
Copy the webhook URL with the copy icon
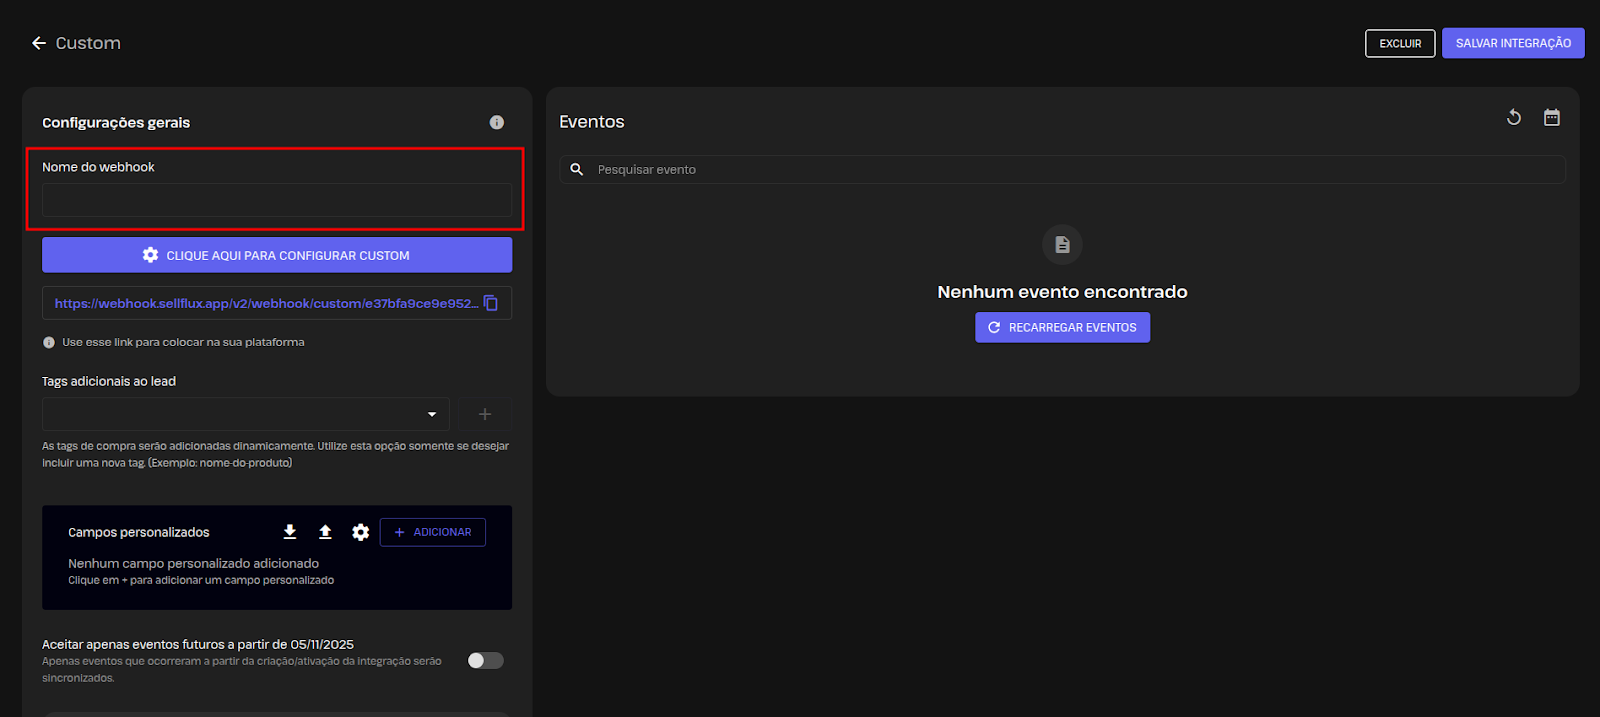coord(491,303)
